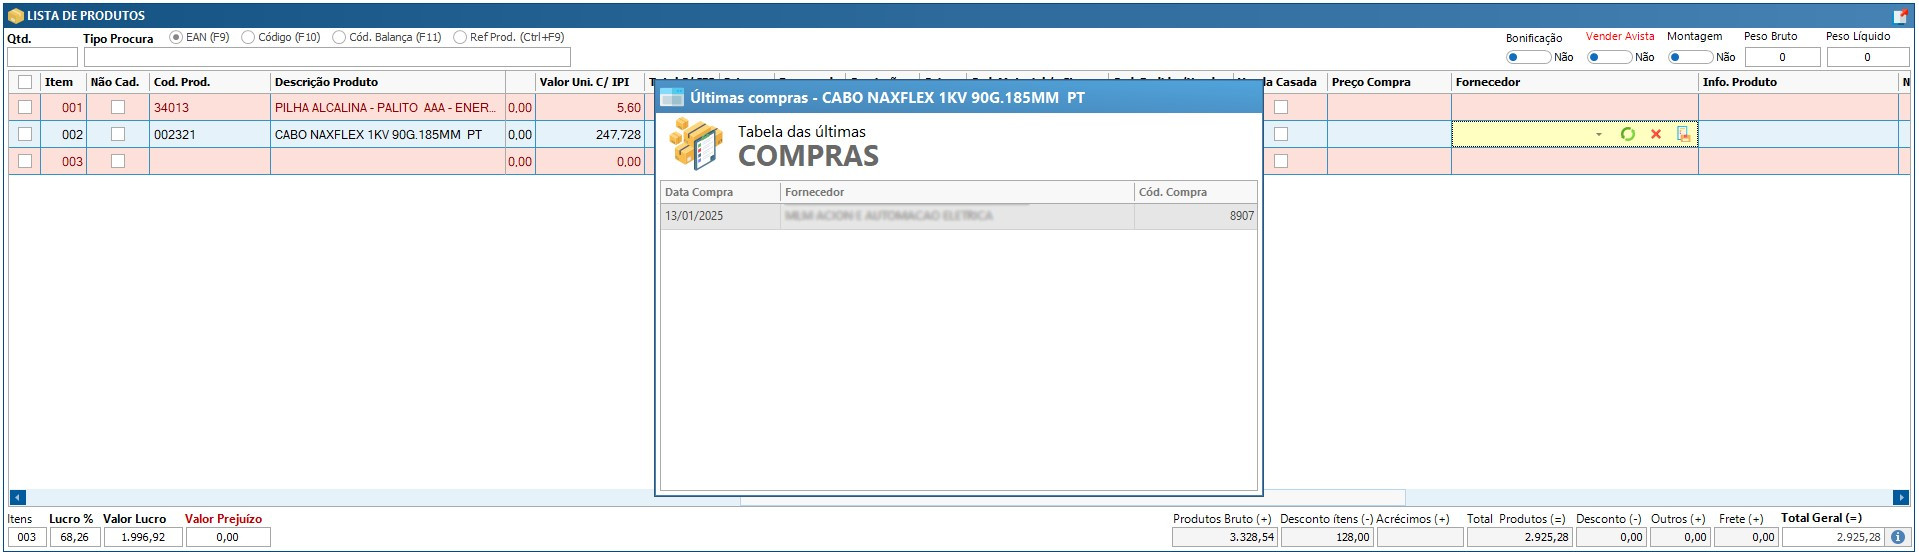This screenshot has width=1919, height=552.
Task: Click the Acrécimos (+) empty field
Action: pos(1420,537)
